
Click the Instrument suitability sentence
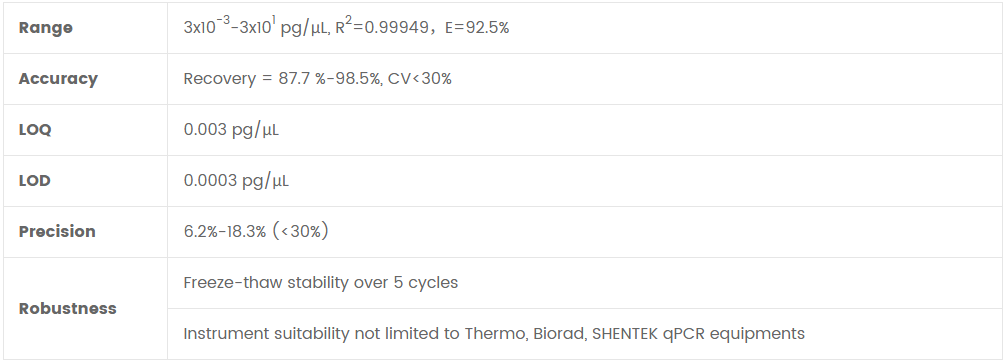pos(494,334)
